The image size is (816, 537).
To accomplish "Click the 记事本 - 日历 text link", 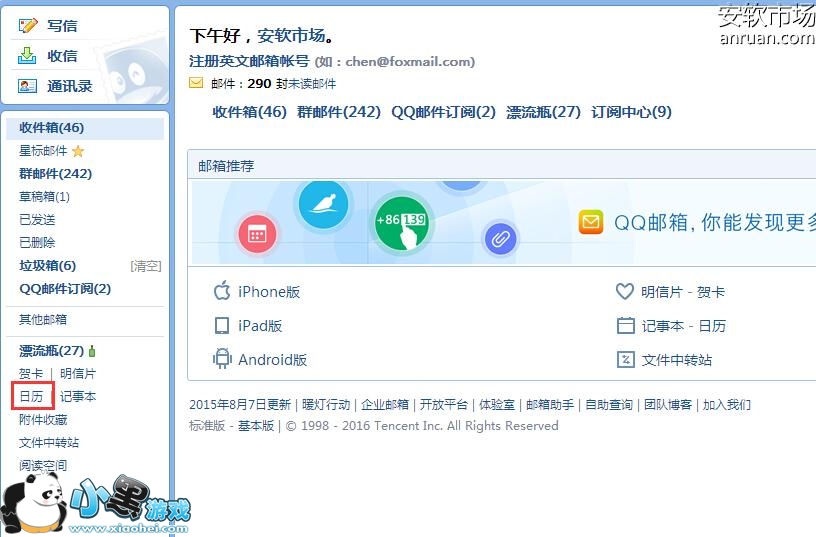I will pyautogui.click(x=684, y=326).
